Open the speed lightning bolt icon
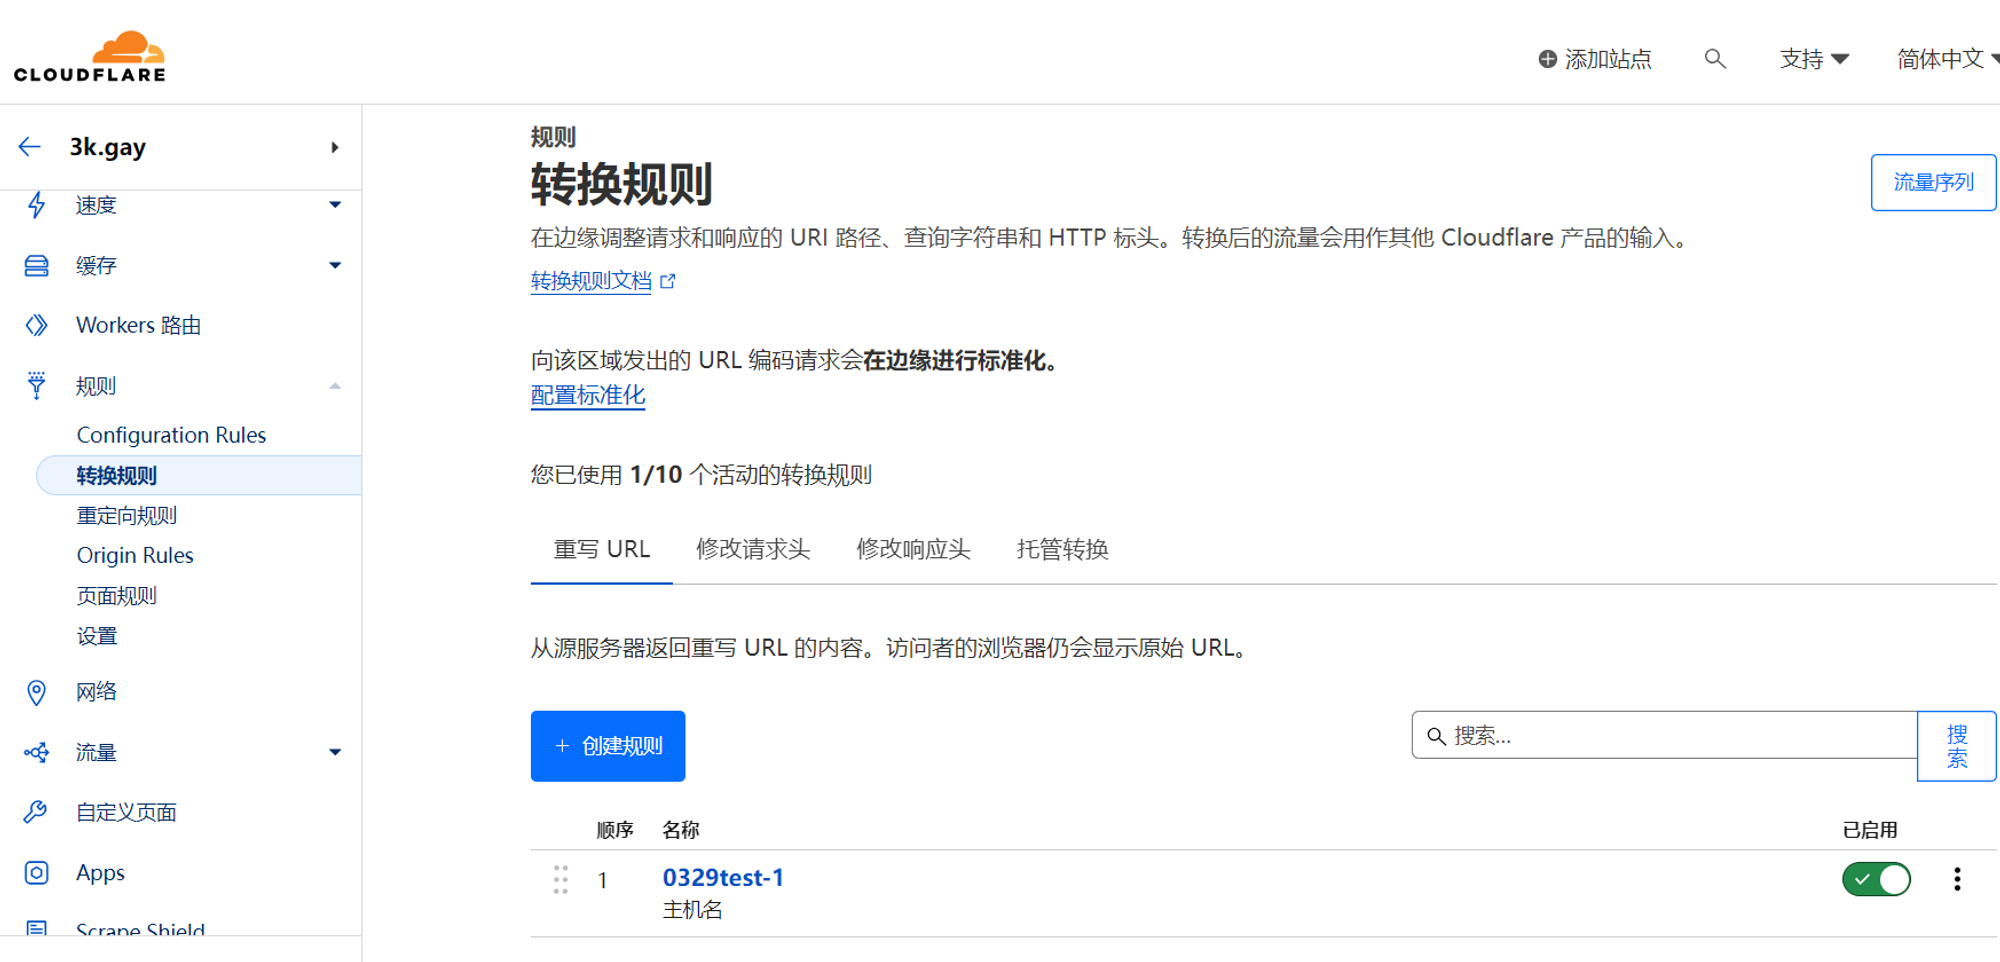The height and width of the screenshot is (962, 2000). pyautogui.click(x=37, y=205)
